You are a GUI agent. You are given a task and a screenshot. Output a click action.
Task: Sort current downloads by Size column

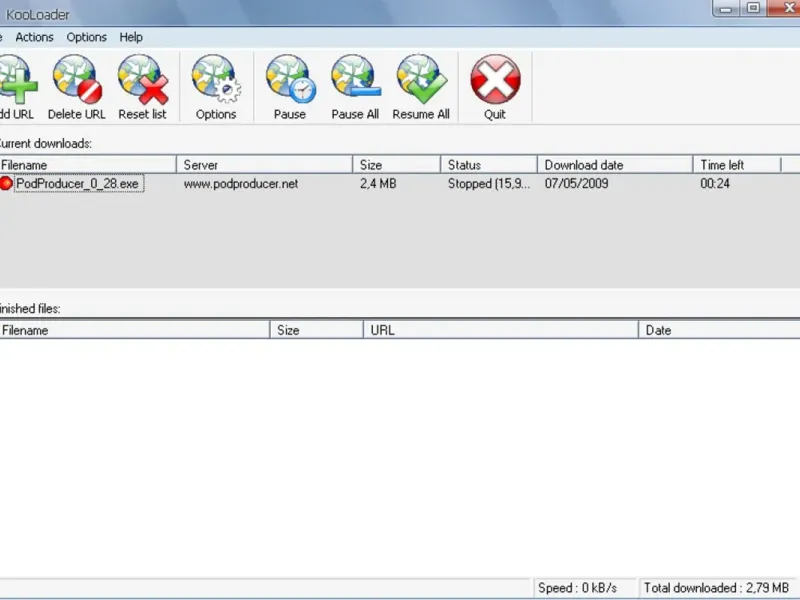tap(396, 165)
